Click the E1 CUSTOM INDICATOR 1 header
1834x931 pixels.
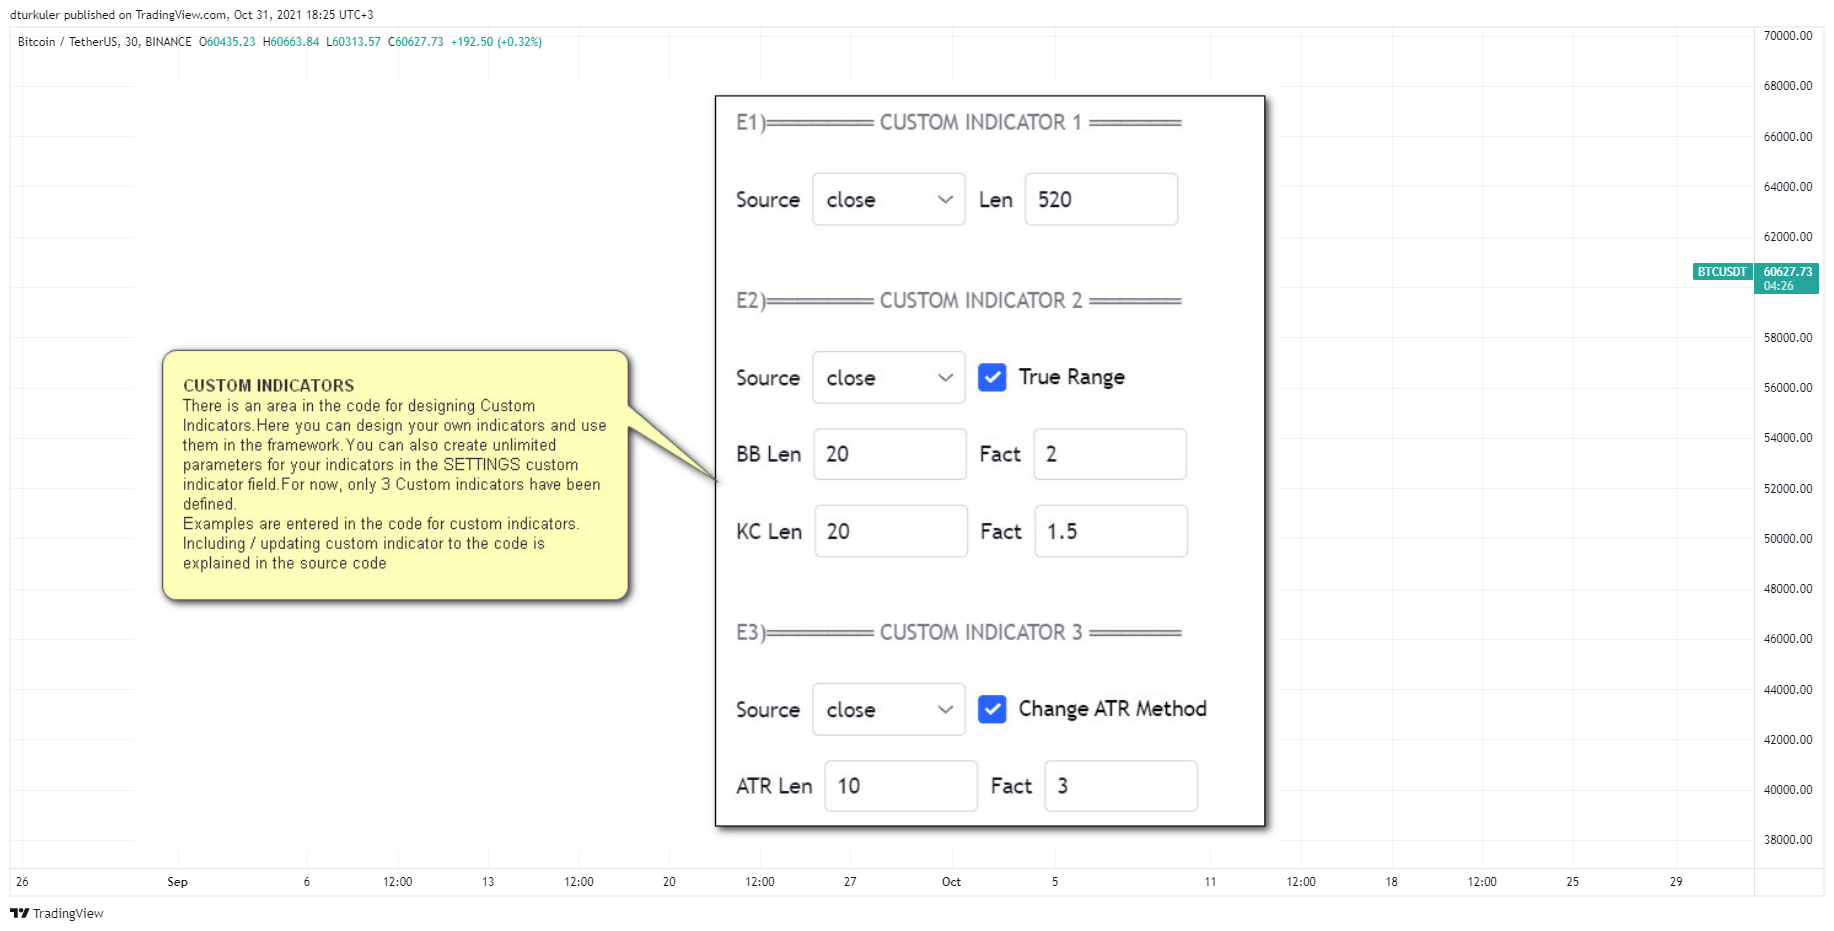(x=959, y=122)
